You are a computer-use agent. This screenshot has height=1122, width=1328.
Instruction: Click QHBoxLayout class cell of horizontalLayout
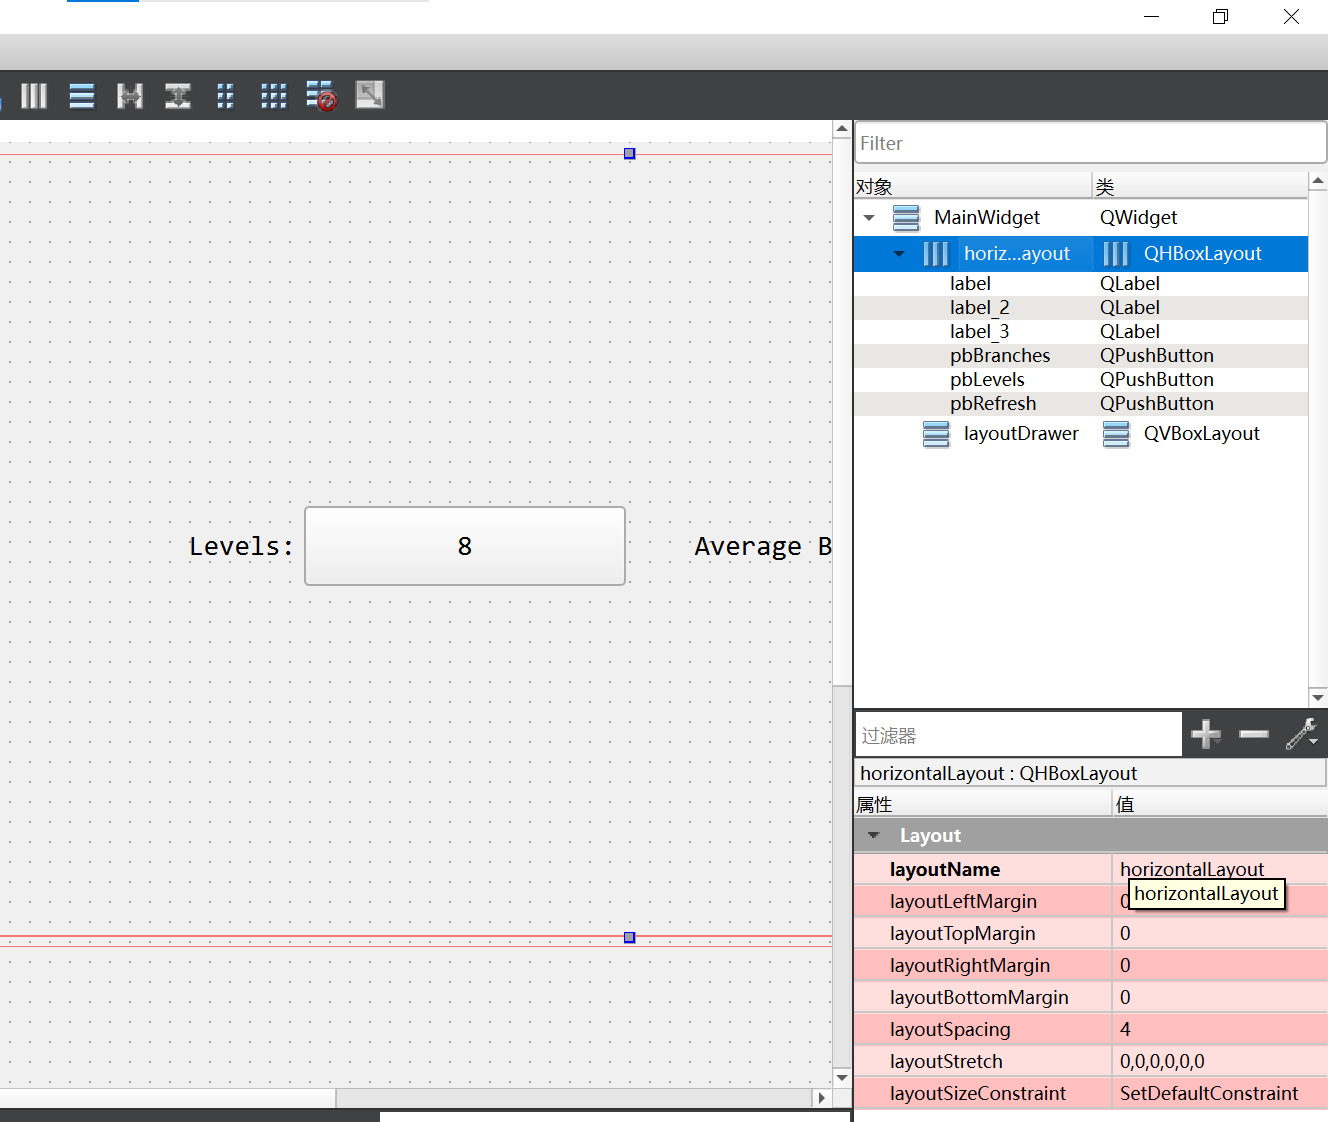[x=1202, y=254]
